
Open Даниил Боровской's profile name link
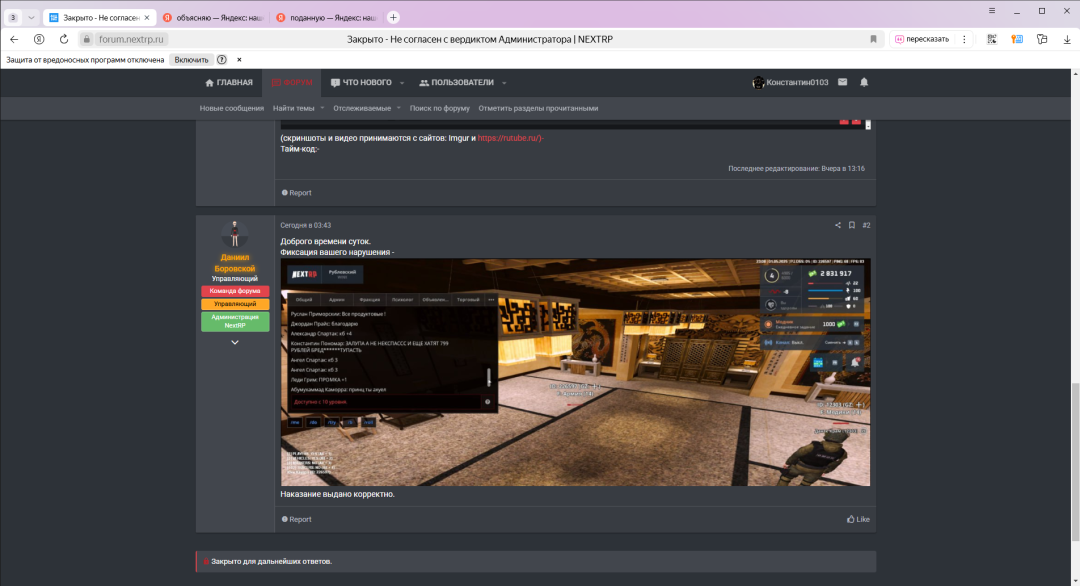point(235,263)
